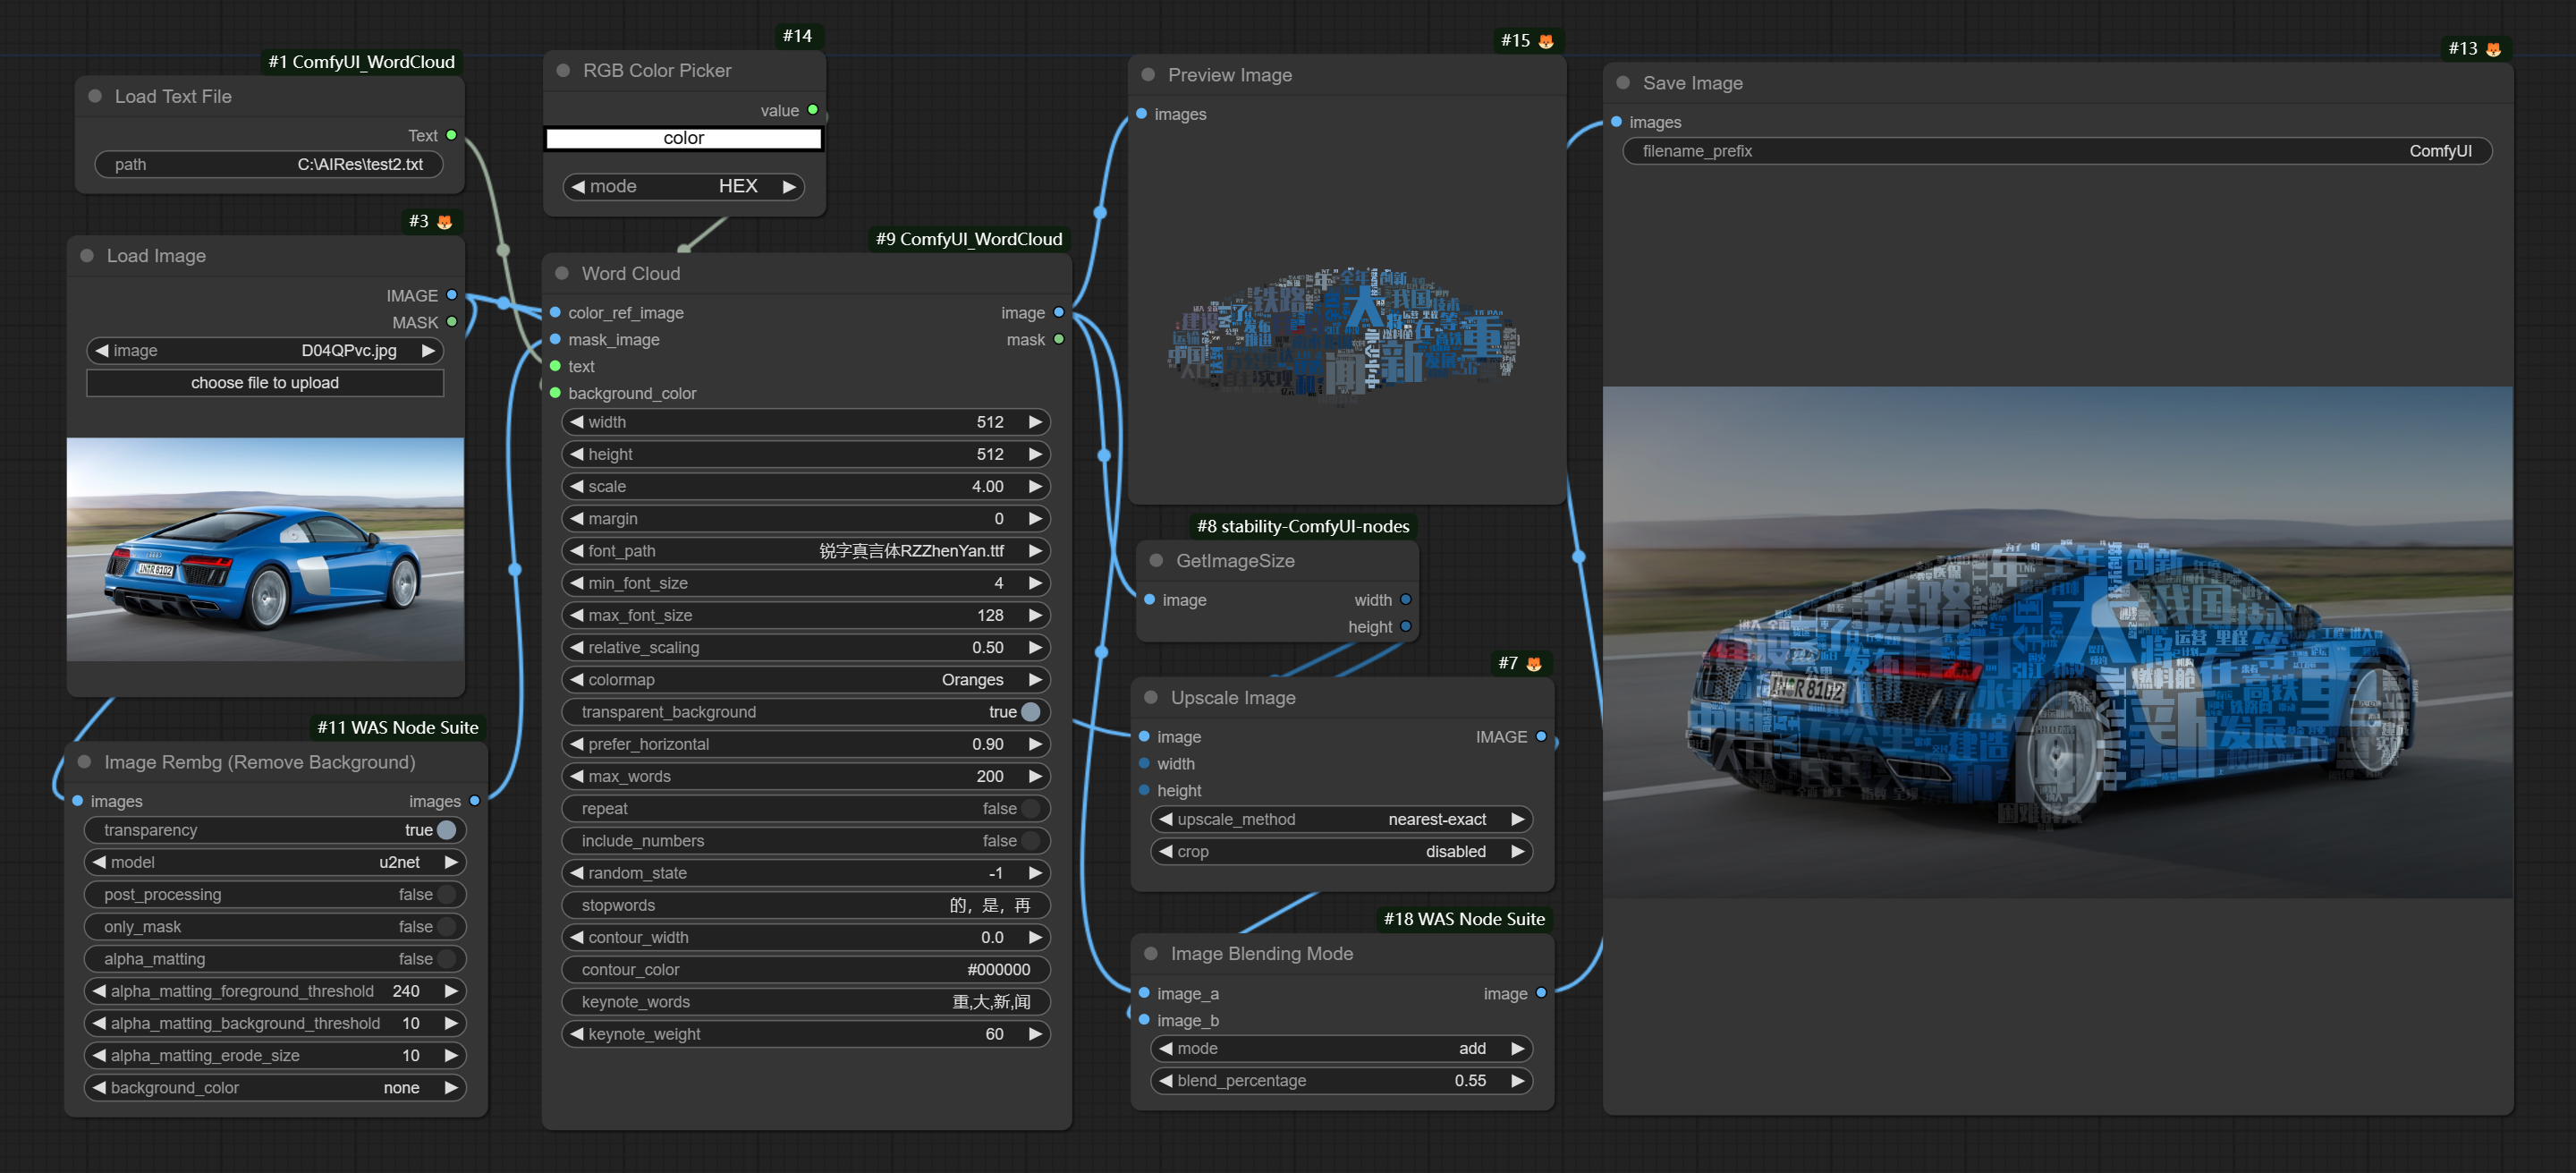Adjust the relative_scaling 0.50 value field
2576x1173 pixels.
(806, 647)
